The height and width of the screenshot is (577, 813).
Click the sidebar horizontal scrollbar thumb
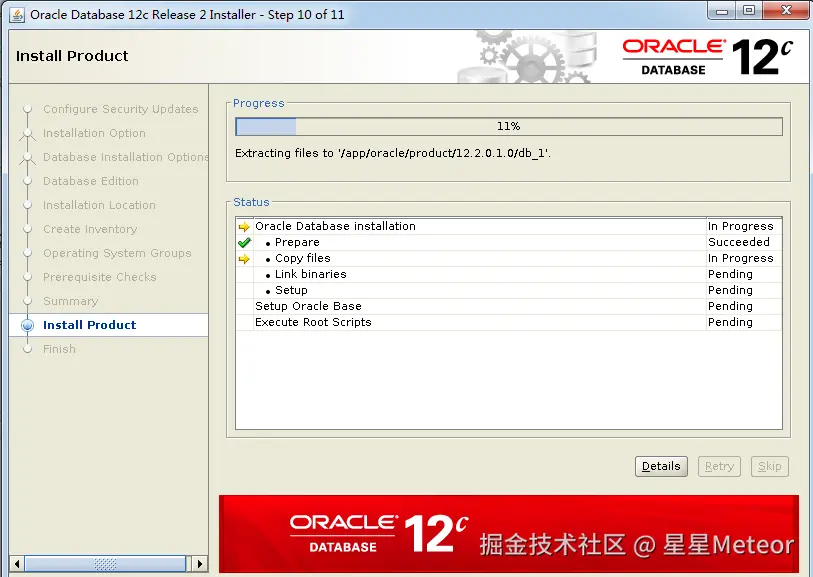tap(105, 564)
